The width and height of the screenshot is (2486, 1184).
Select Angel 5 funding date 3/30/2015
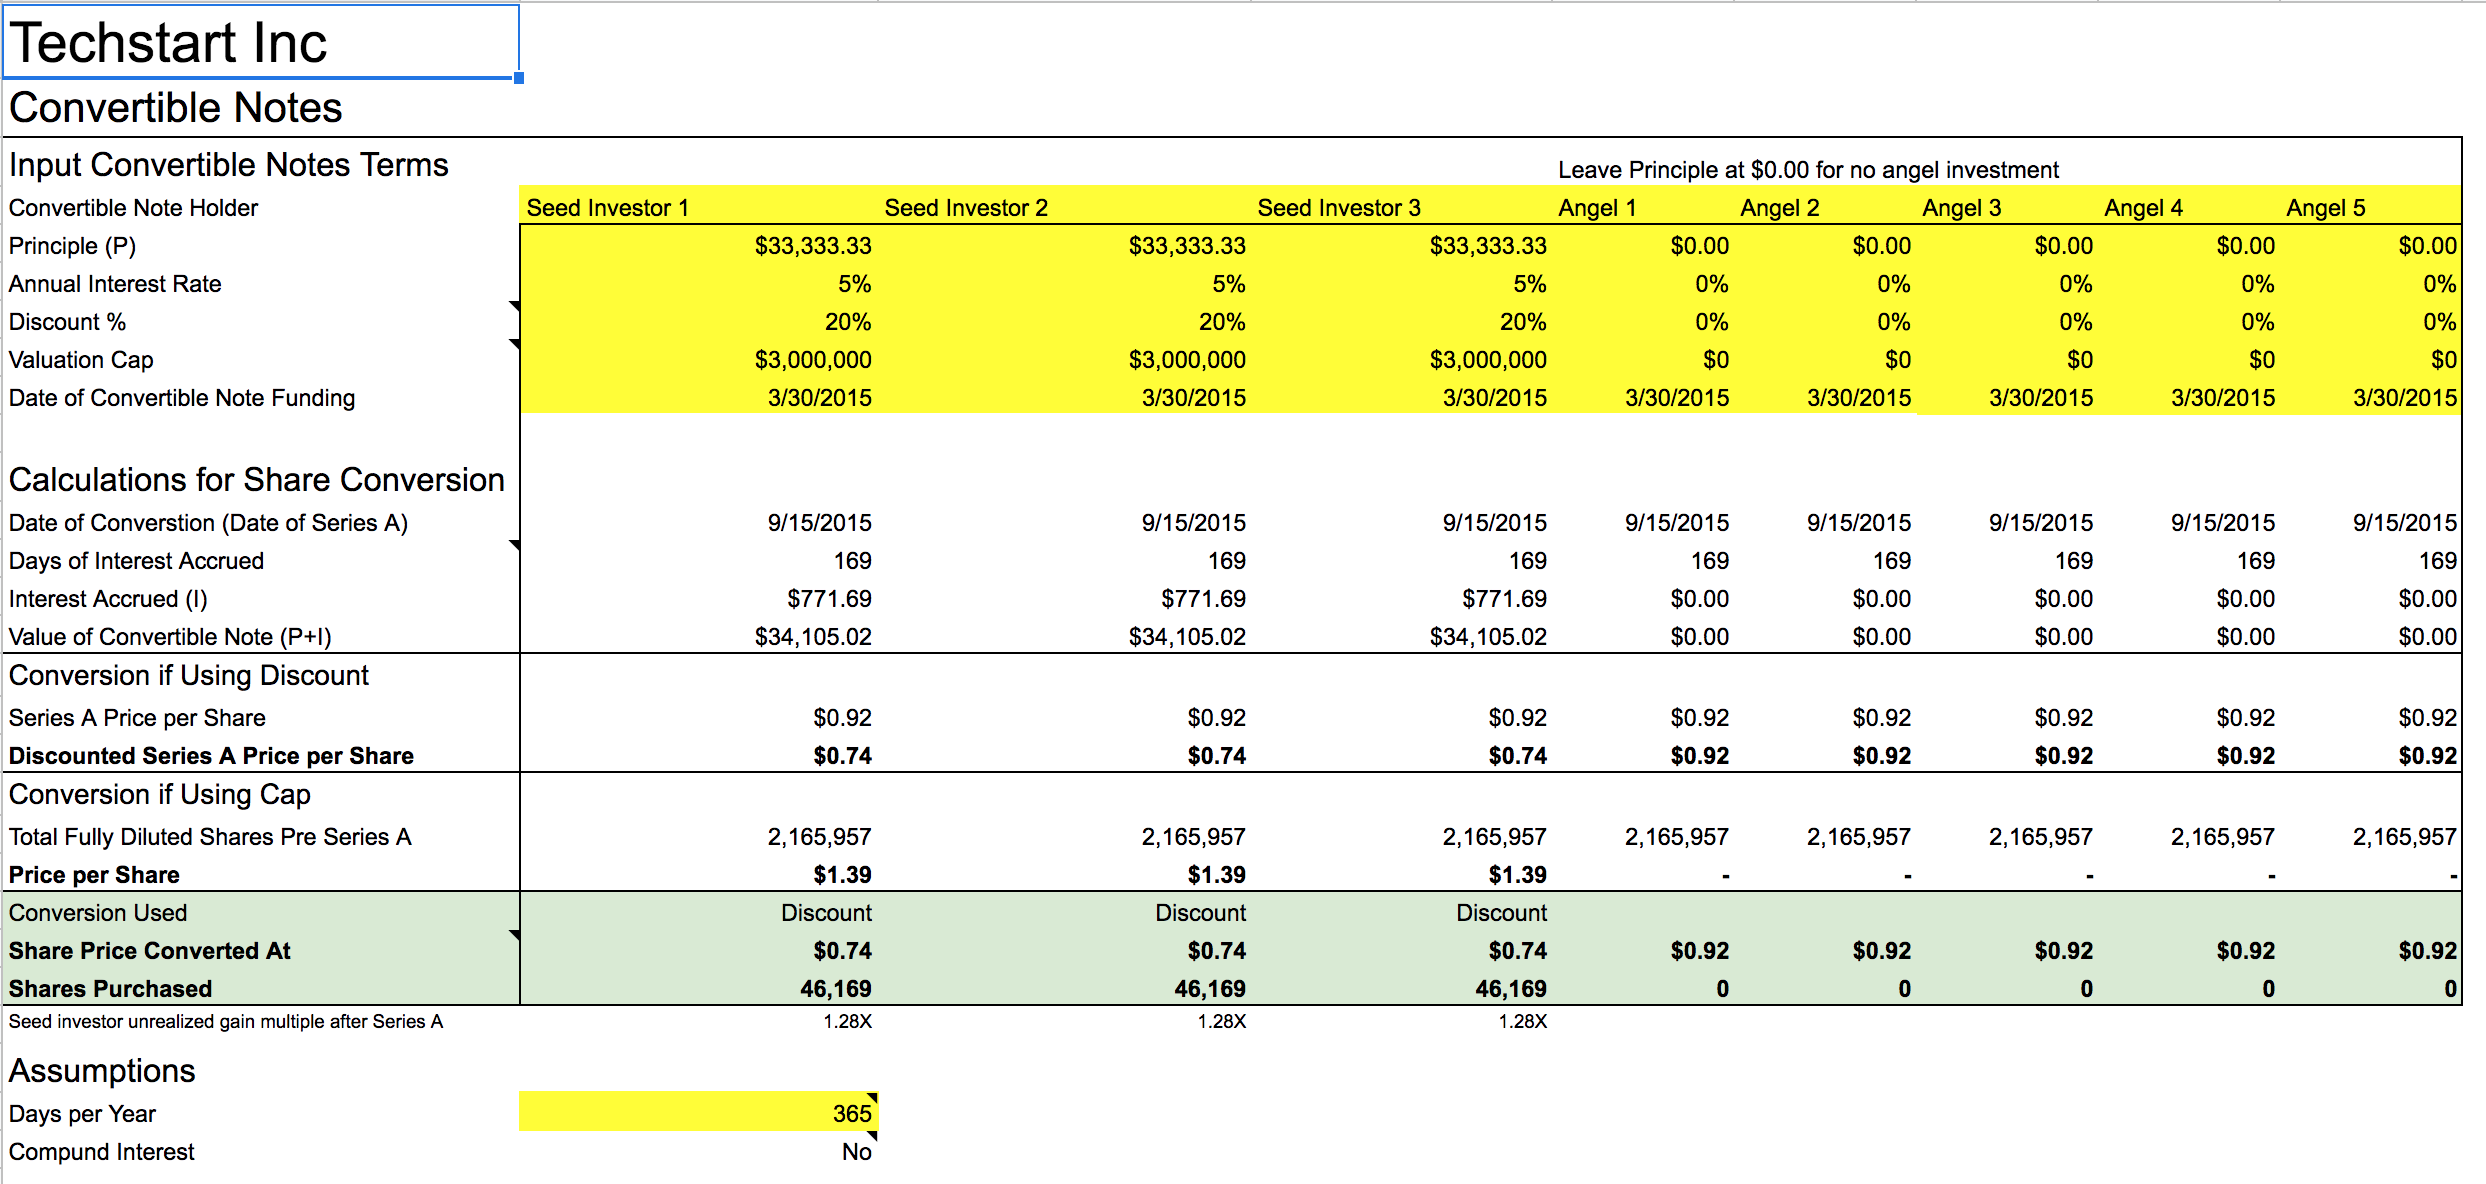pos(2405,398)
